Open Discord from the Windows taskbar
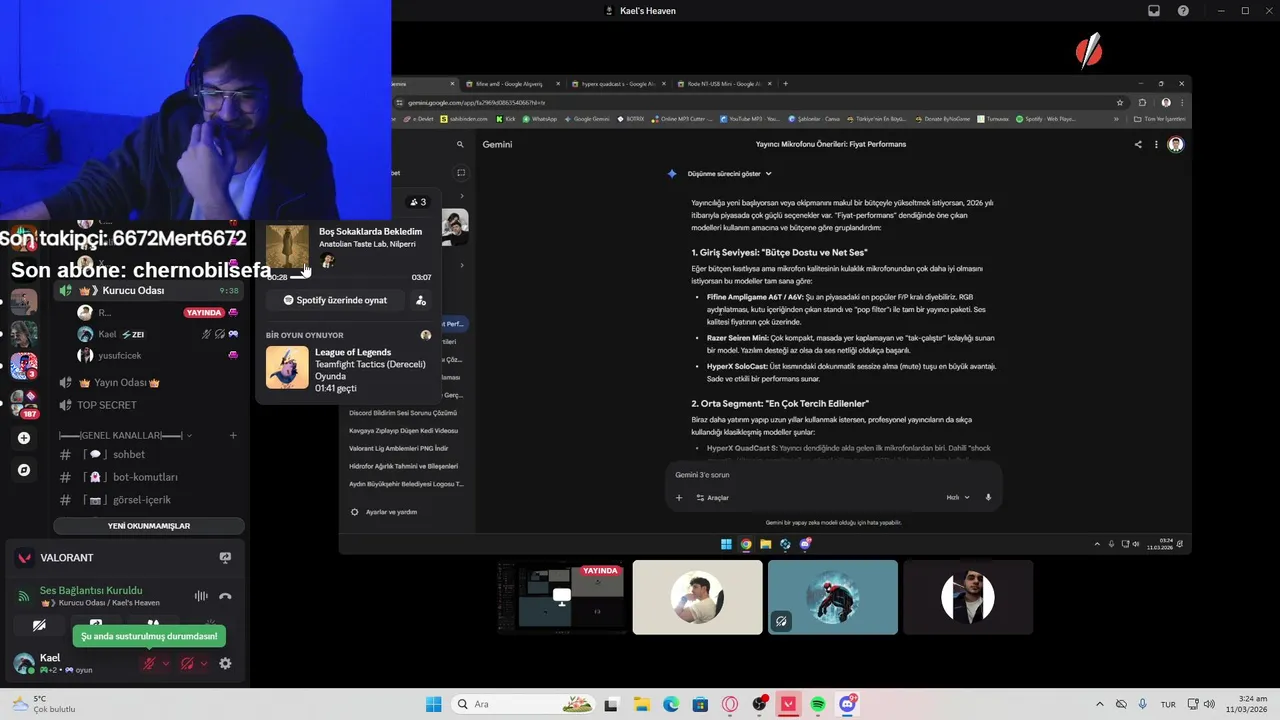Screen dimensions: 1280x720 tap(848, 704)
